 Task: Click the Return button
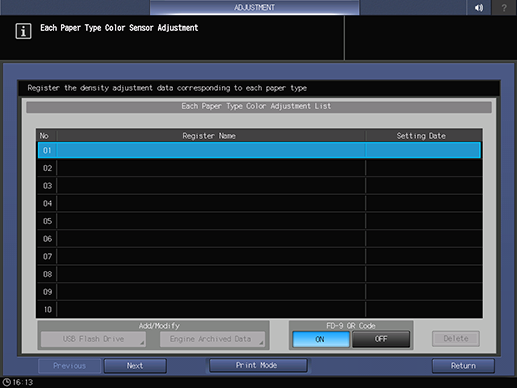[463, 366]
